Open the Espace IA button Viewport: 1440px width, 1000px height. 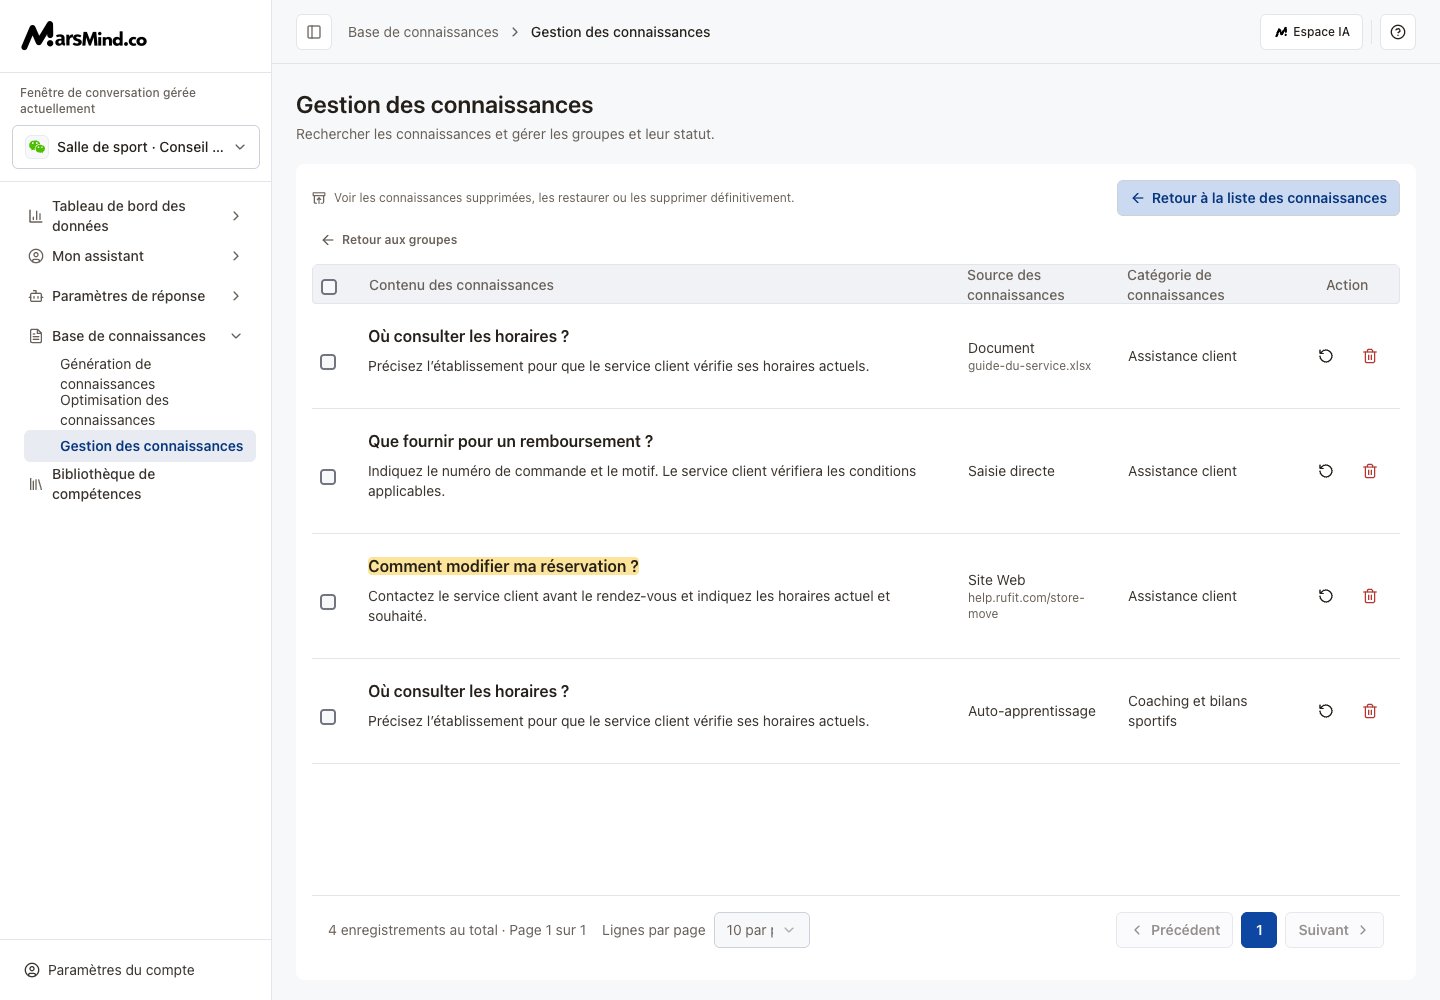[1311, 32]
